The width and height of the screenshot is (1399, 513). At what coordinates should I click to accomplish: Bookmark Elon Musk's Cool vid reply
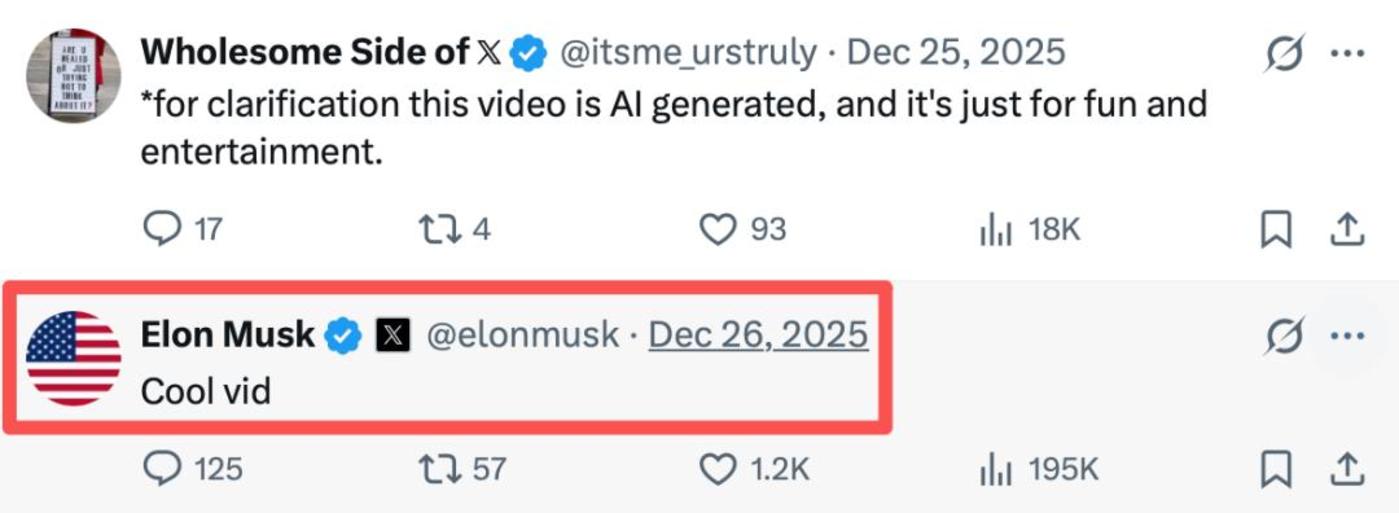[x=1275, y=468]
